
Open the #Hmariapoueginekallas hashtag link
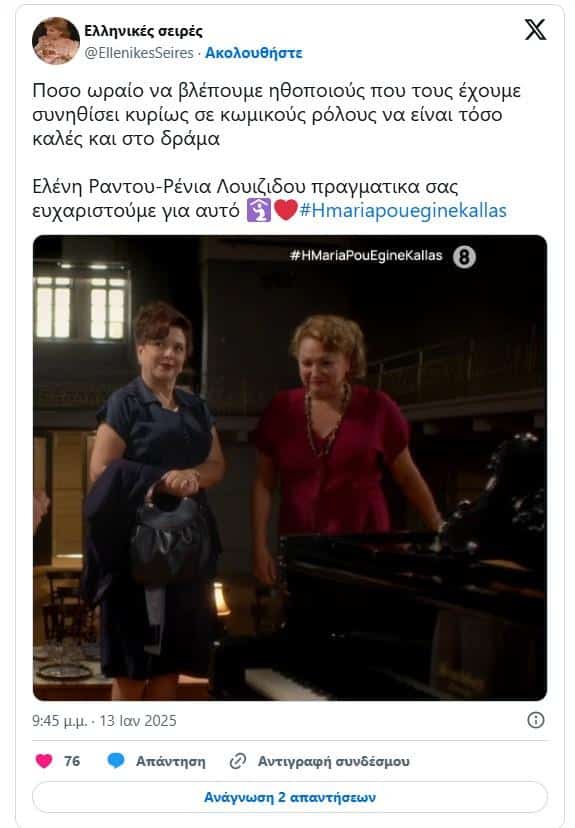pos(403,211)
